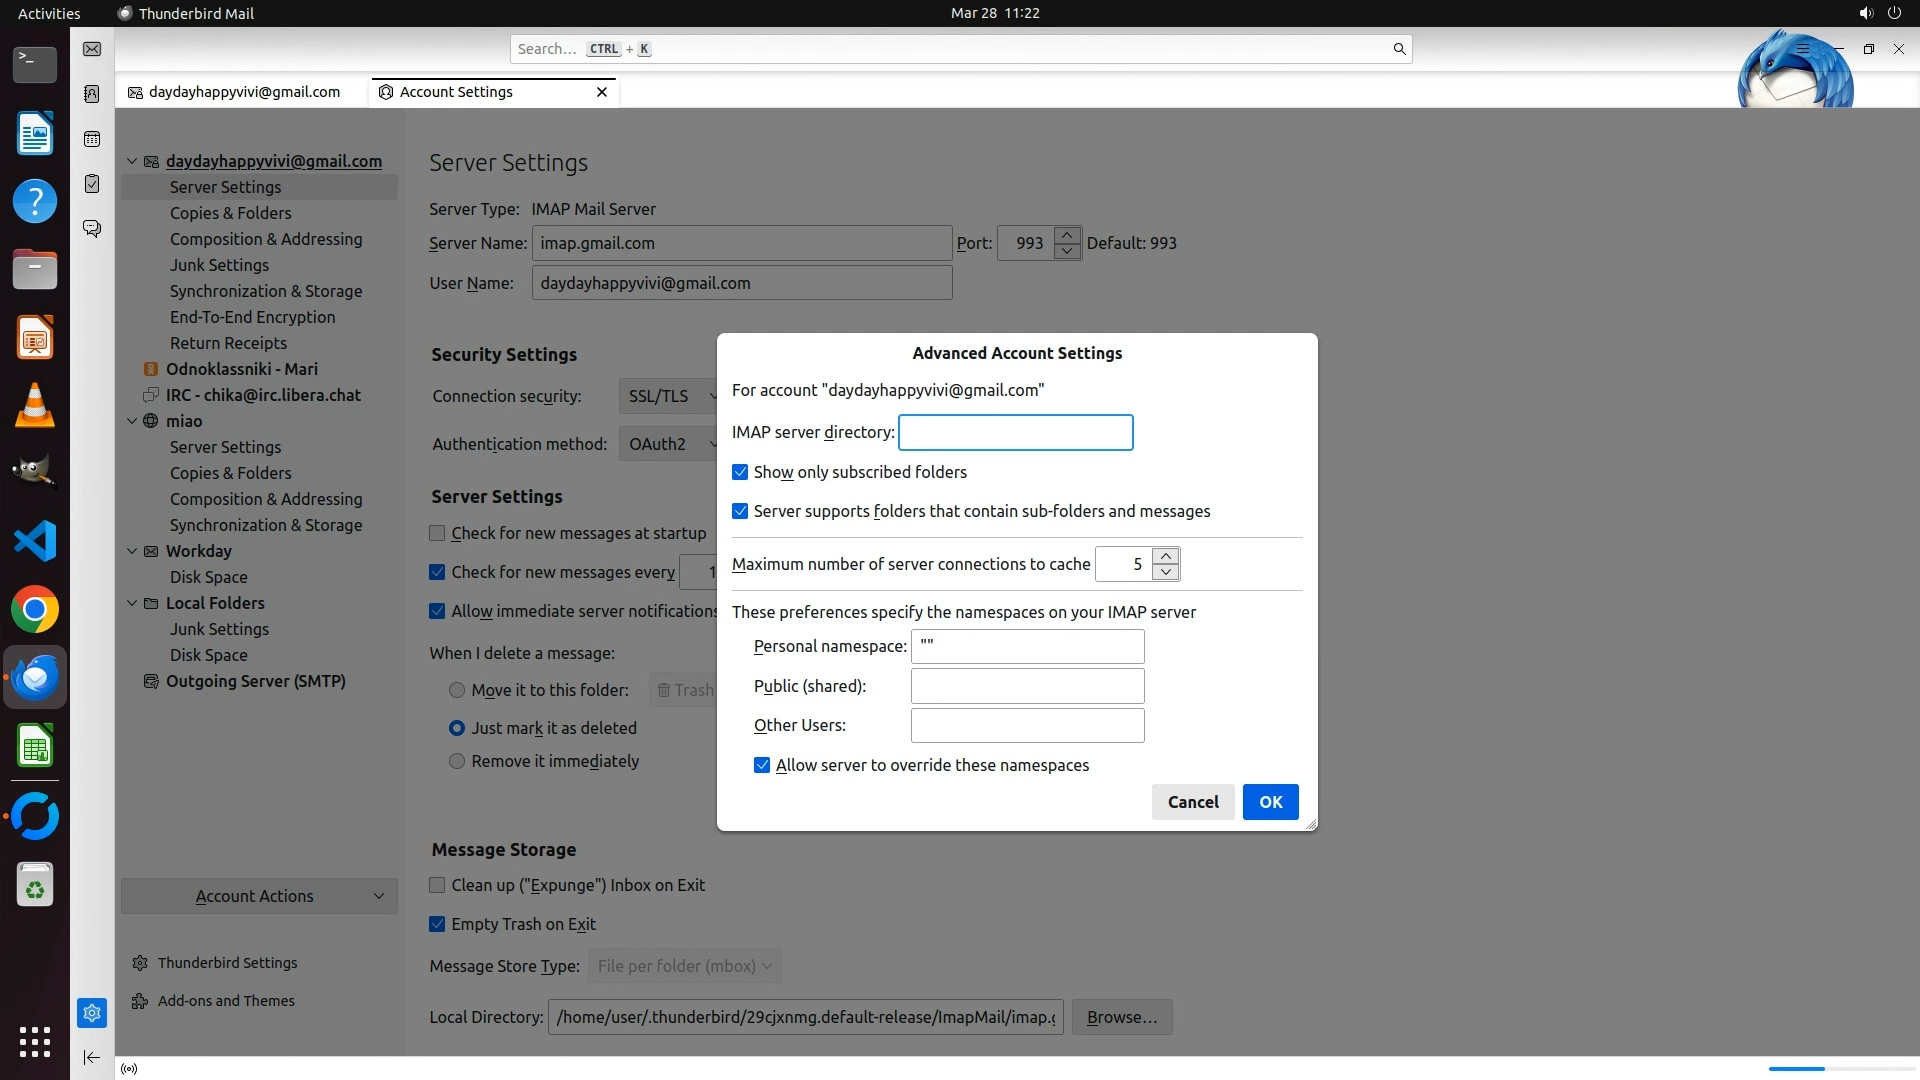1920x1080 pixels.
Task: Click the Settings gear in spaces toolbar
Action: coord(92,1013)
